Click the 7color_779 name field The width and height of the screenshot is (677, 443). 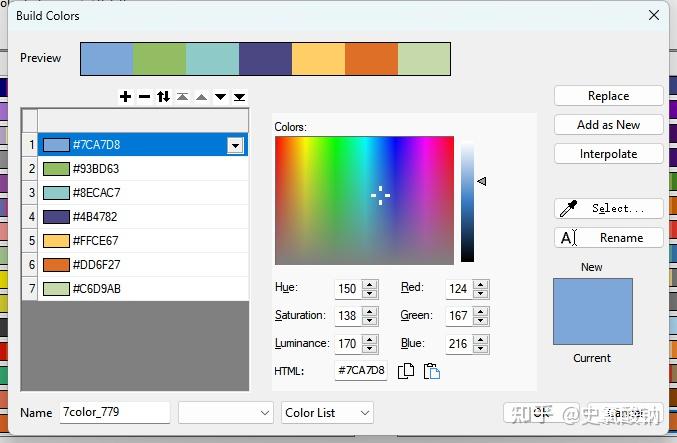click(113, 412)
